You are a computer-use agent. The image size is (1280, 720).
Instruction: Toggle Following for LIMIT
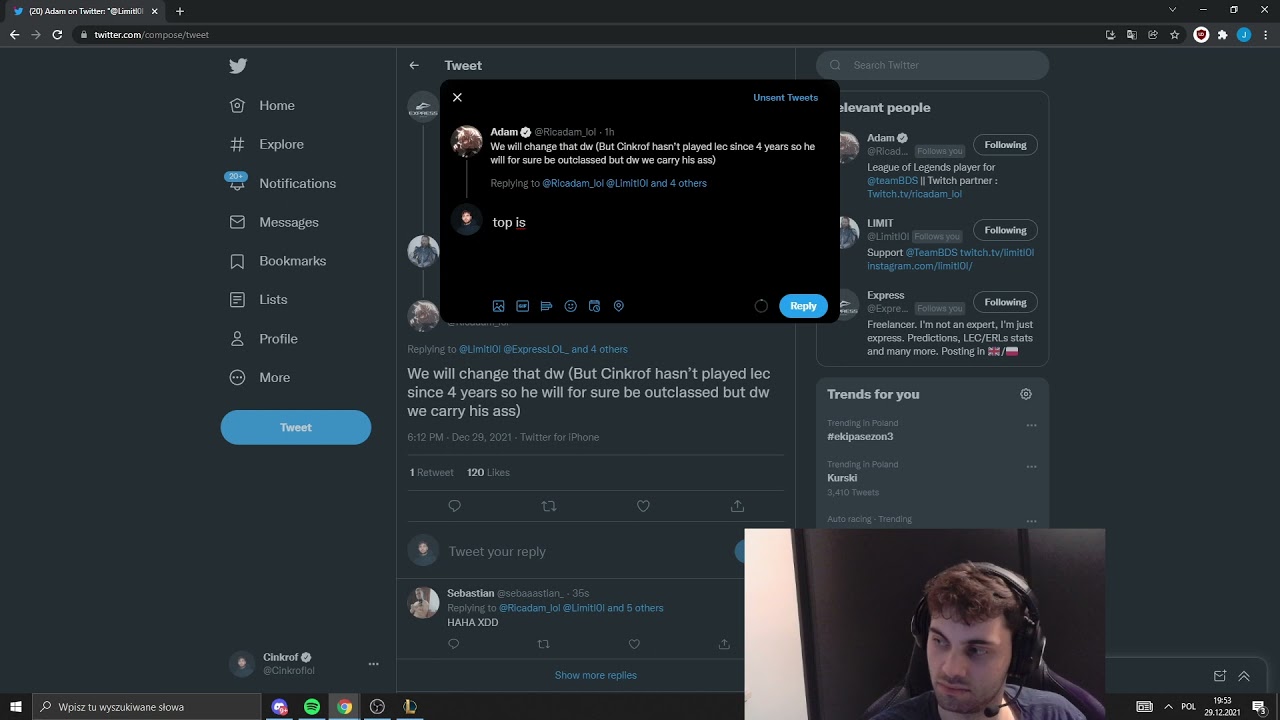[1005, 230]
